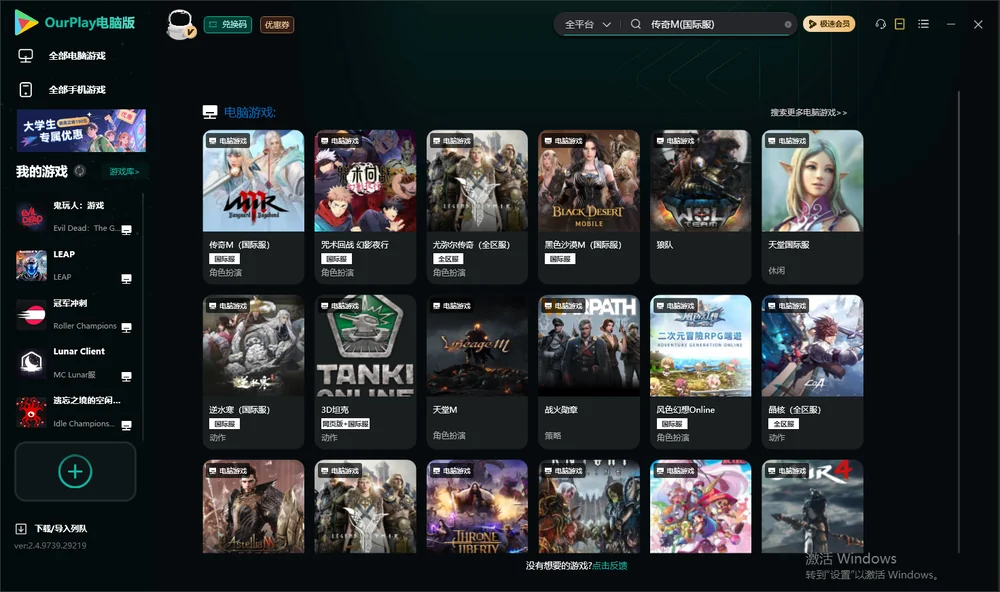Open the 传奇M (国际服) MIR game card

coord(253,207)
